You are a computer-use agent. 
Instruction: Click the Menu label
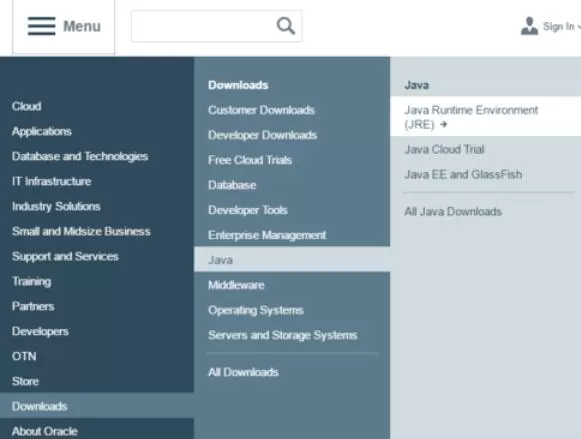pos(82,26)
